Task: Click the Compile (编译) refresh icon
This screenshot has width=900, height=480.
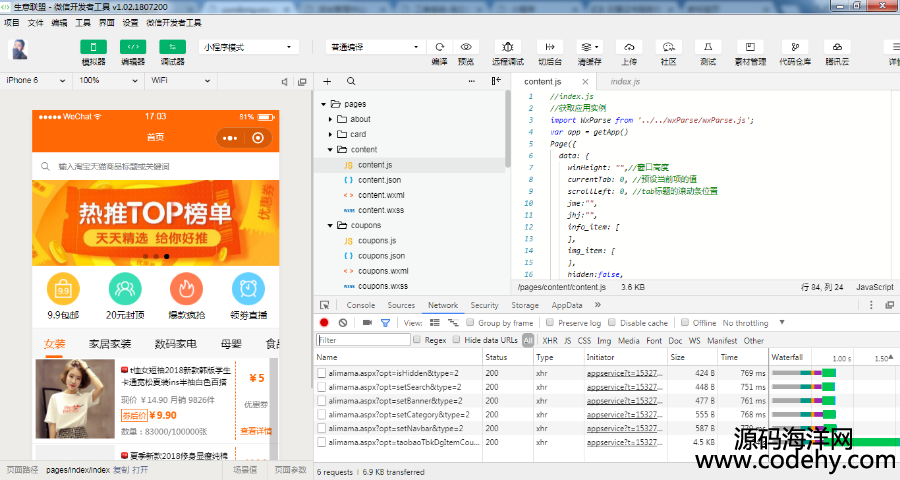Action: tap(439, 47)
